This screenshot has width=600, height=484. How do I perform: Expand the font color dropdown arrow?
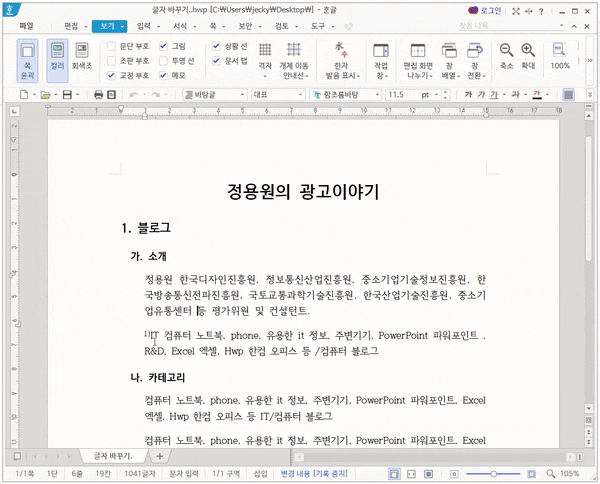pyautogui.click(x=548, y=95)
